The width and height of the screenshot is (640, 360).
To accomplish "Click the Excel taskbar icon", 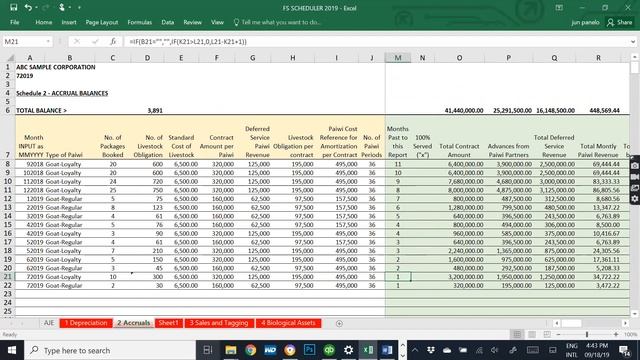I will coord(368,350).
